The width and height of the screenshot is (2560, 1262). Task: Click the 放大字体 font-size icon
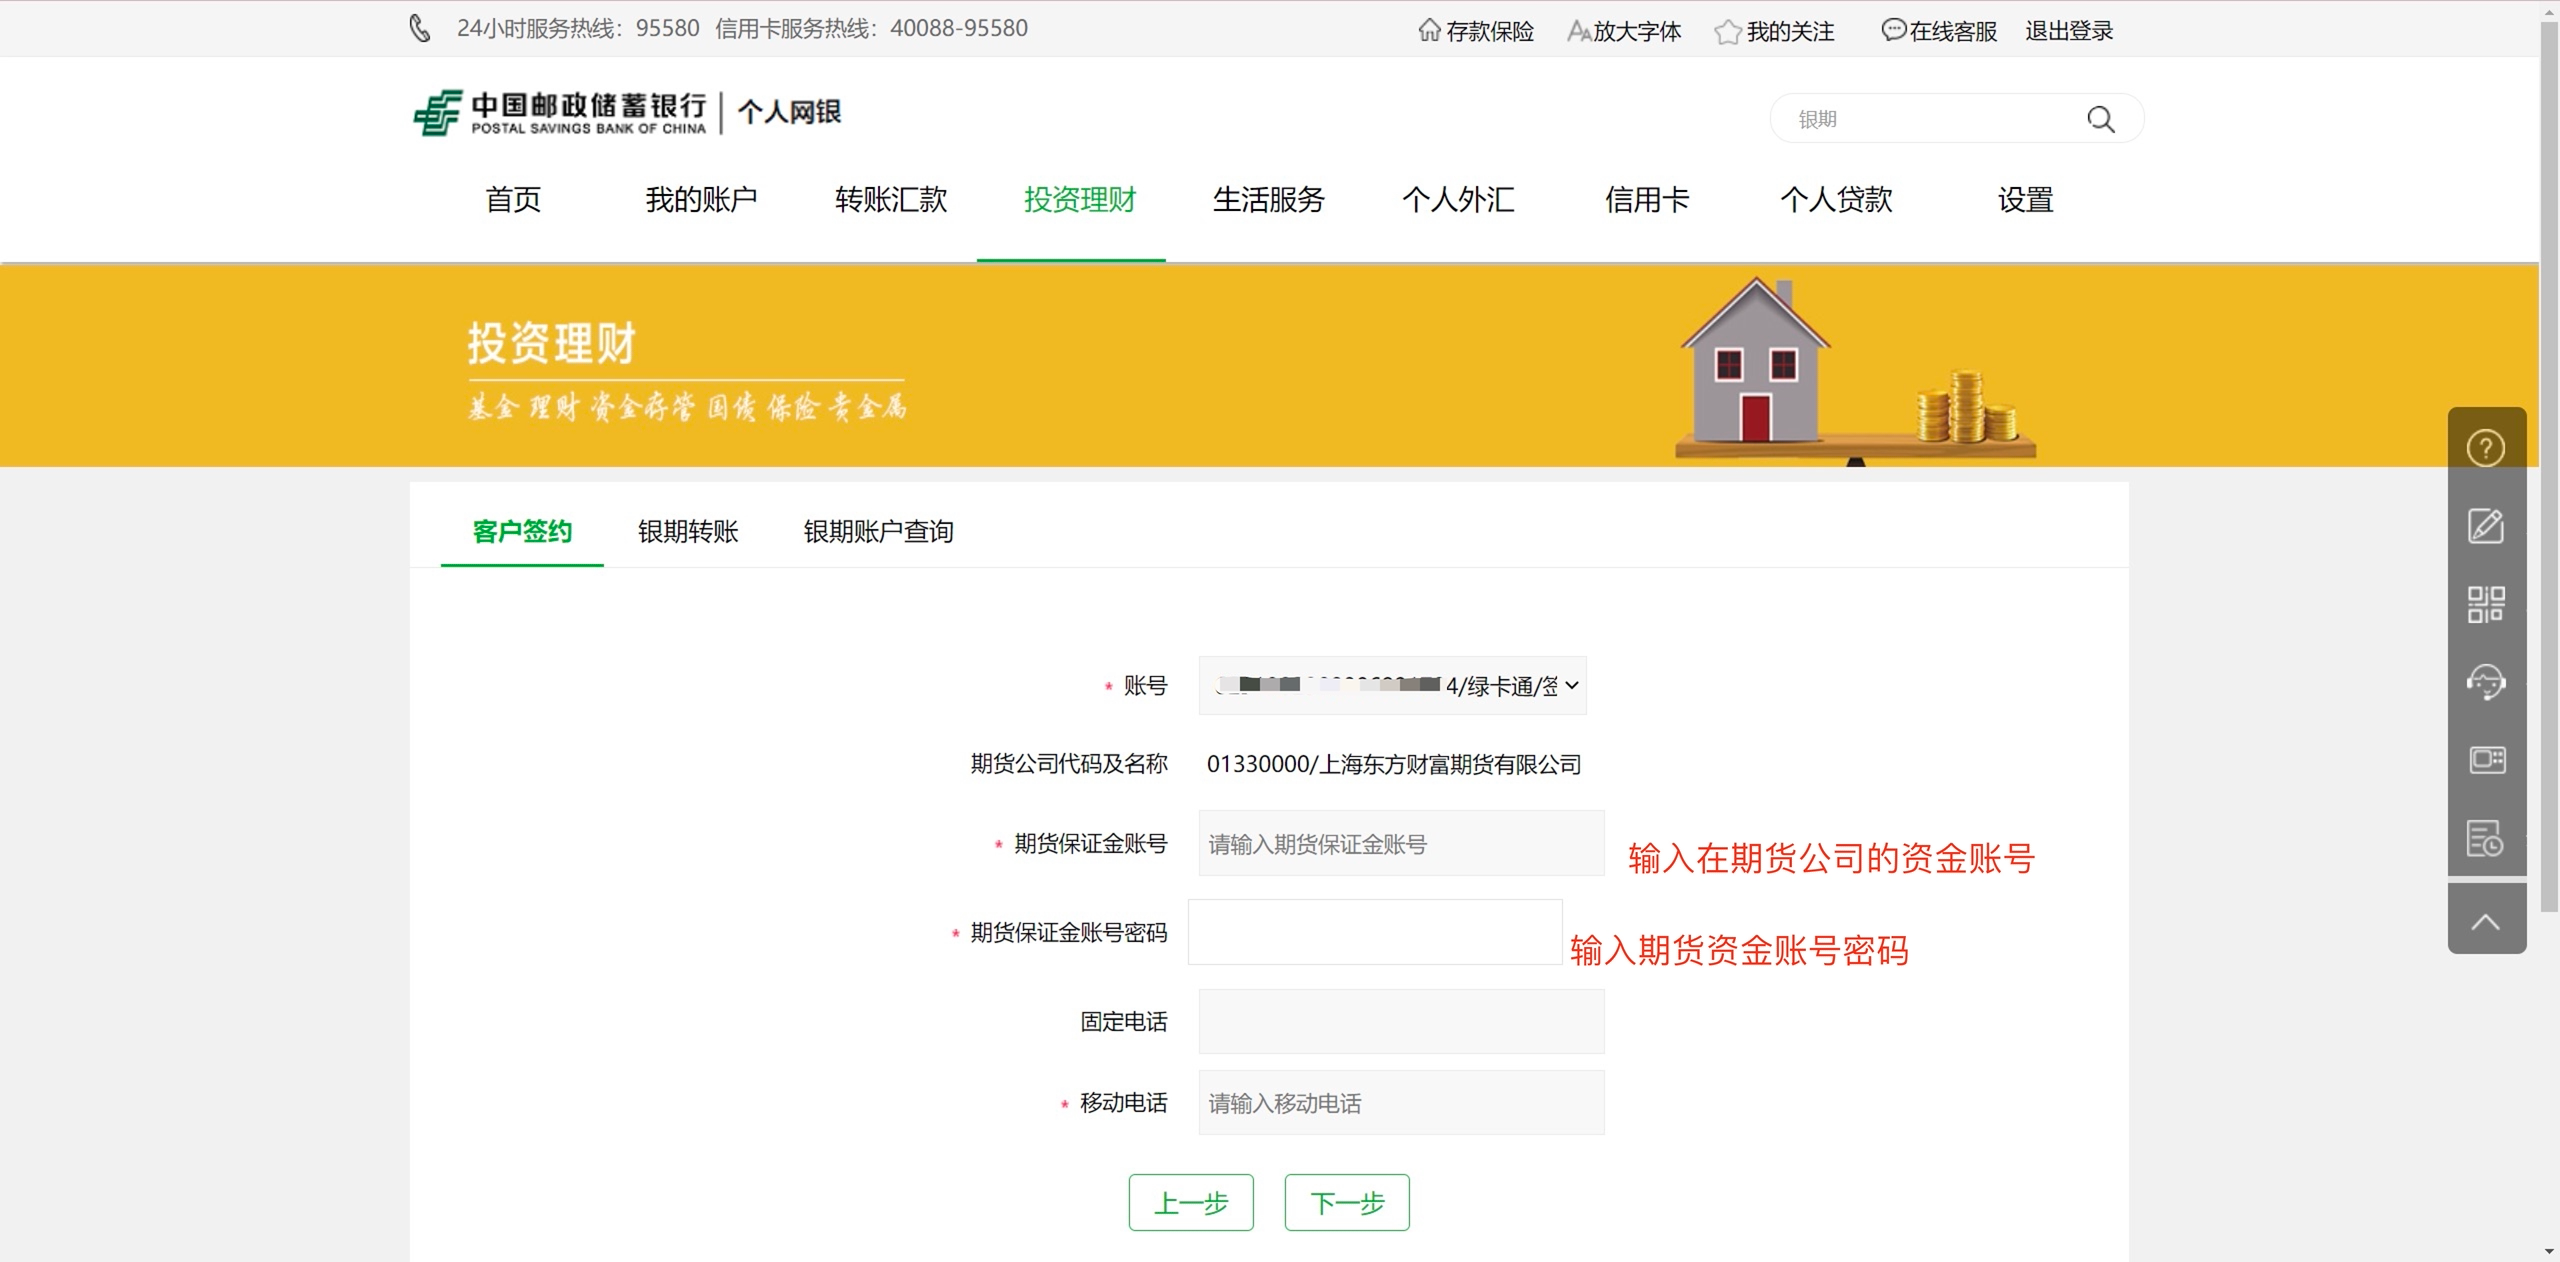[1578, 31]
